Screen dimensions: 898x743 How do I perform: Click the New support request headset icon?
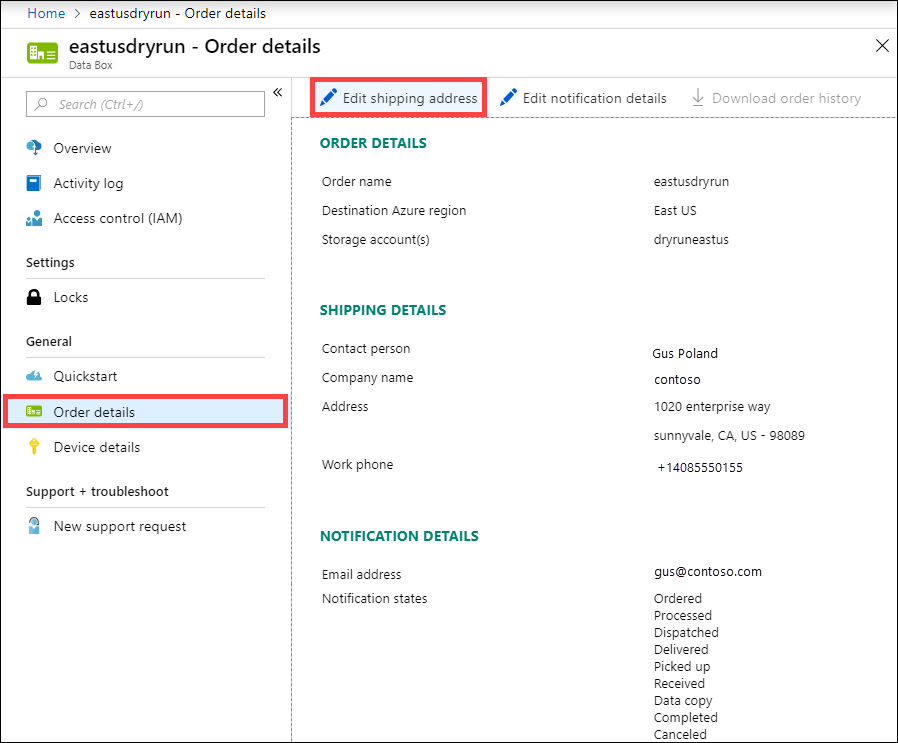point(32,526)
